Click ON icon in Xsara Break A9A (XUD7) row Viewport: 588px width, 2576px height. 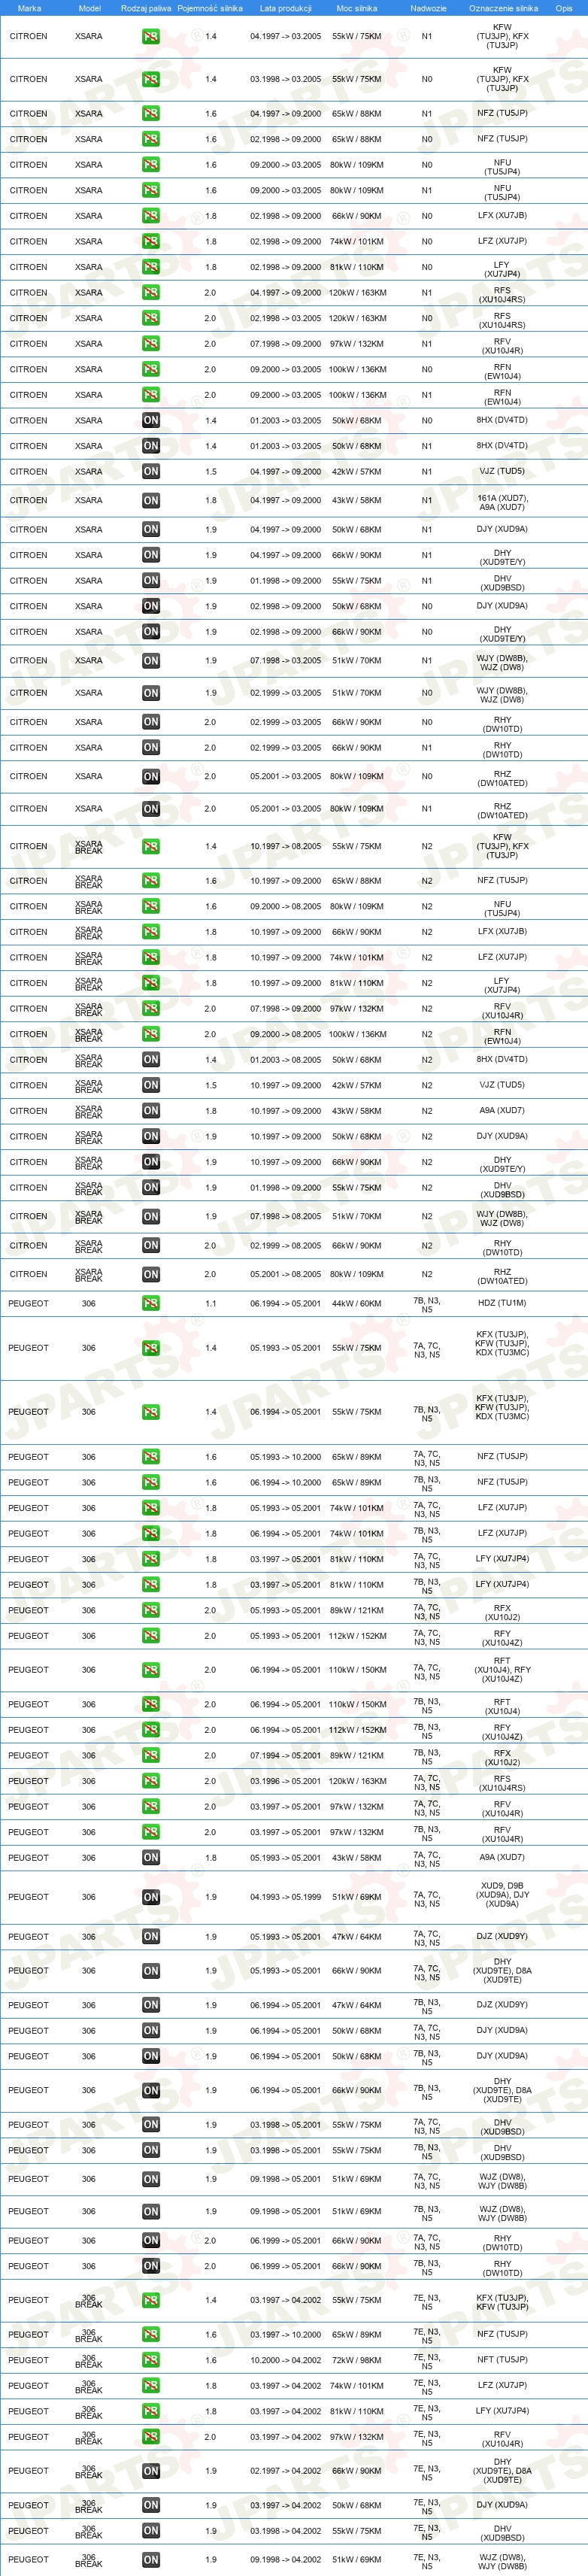151,1111
